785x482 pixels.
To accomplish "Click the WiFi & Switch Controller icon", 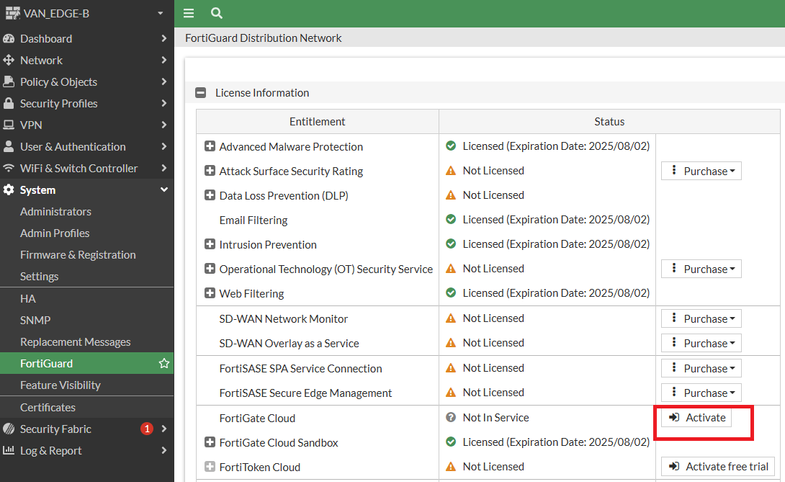I will click(9, 169).
